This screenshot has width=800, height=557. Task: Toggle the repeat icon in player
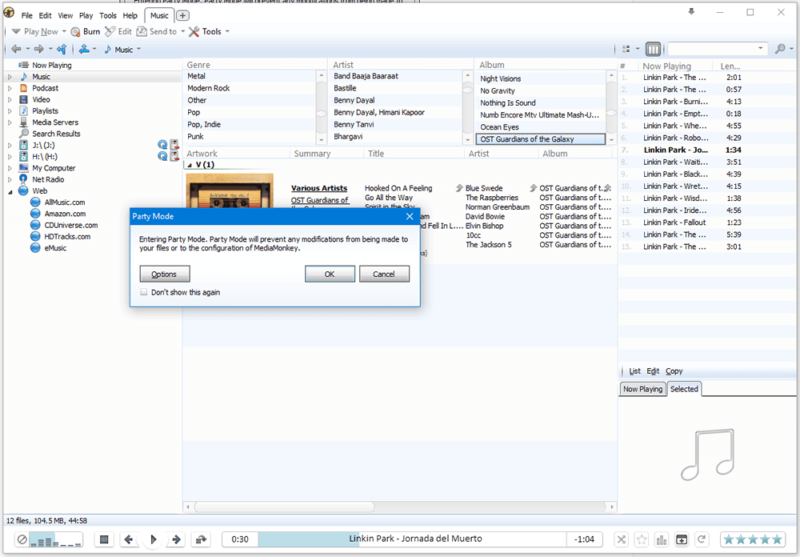tap(702, 539)
